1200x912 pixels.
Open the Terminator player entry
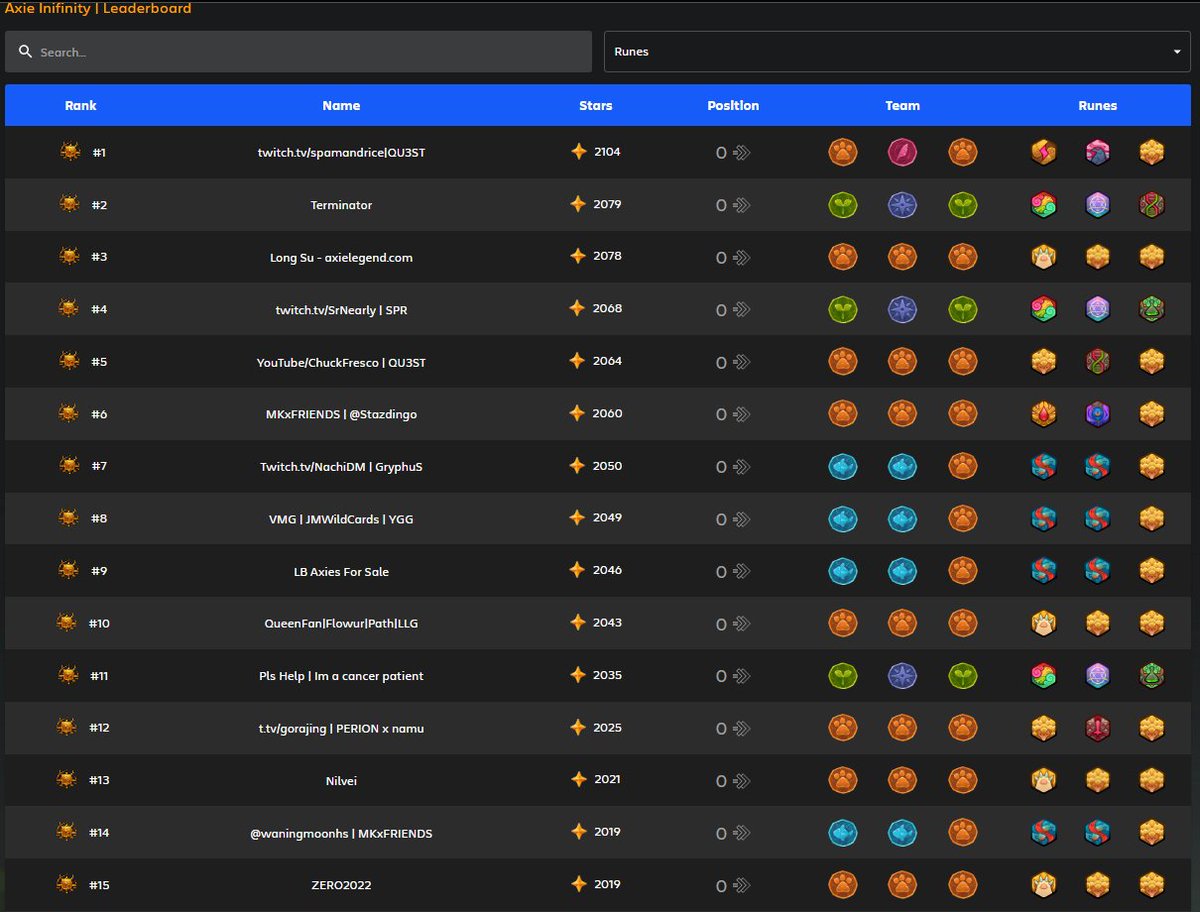341,205
